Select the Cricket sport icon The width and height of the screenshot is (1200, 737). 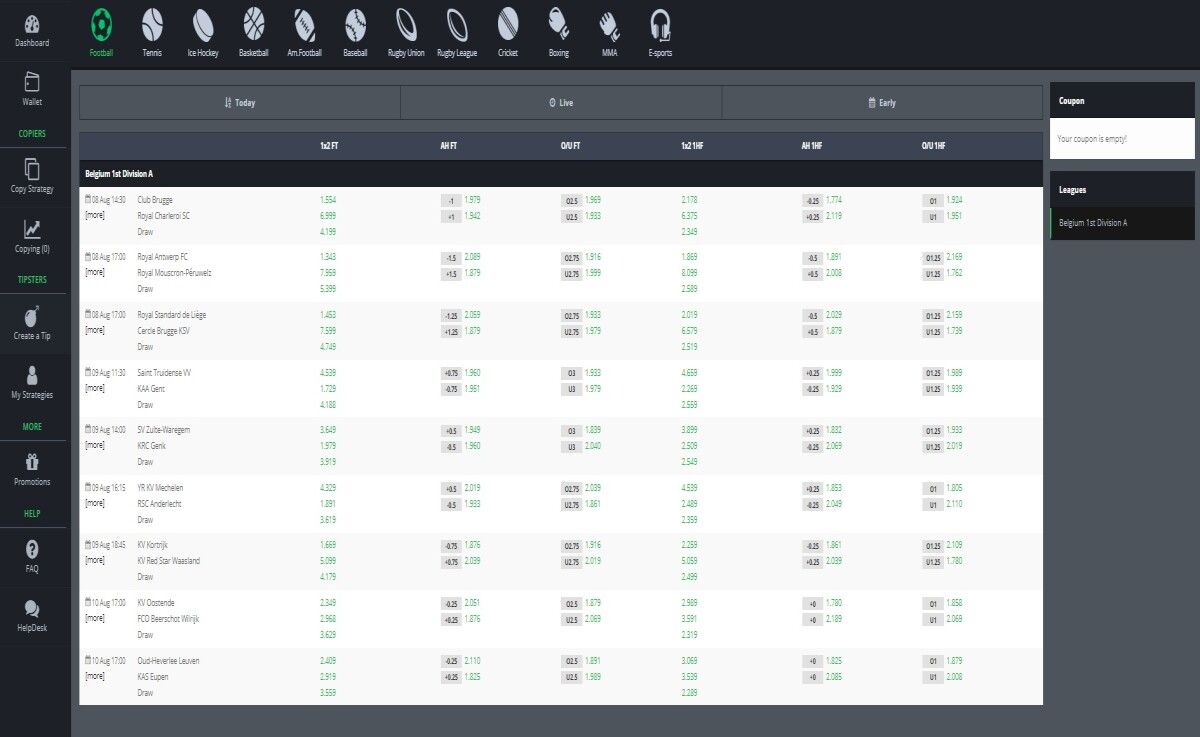click(x=508, y=23)
